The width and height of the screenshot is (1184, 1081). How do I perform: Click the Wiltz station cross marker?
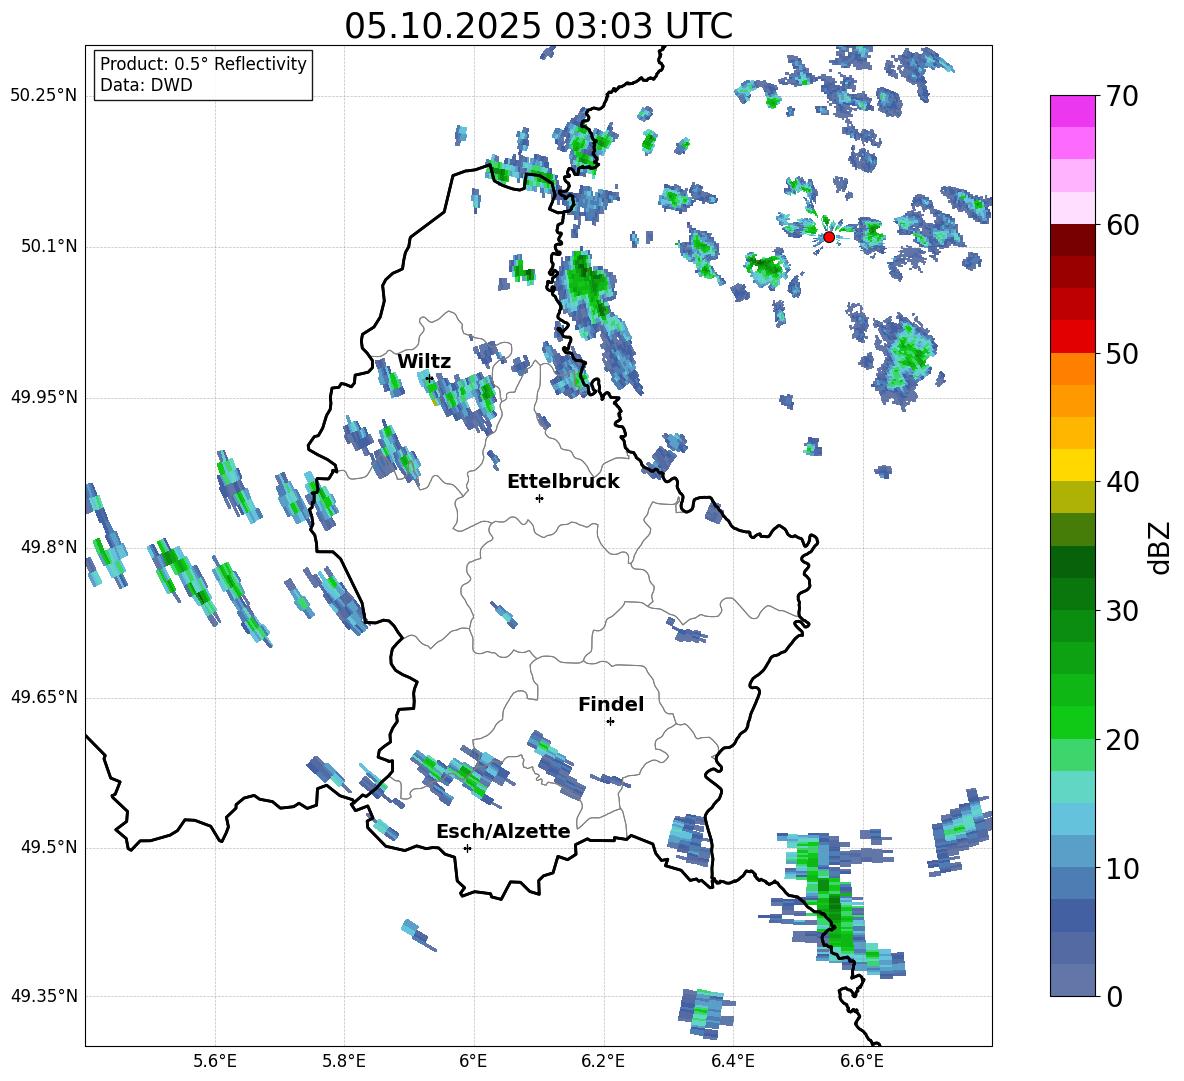click(429, 378)
